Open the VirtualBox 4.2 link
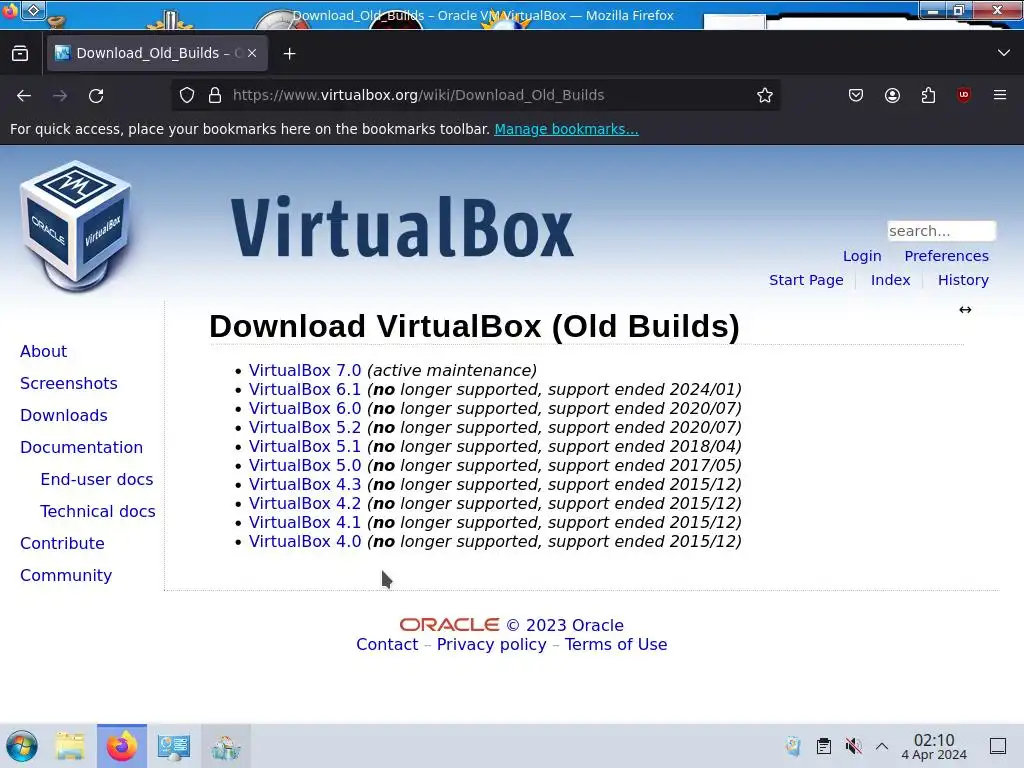The width and height of the screenshot is (1024, 768). (x=305, y=503)
